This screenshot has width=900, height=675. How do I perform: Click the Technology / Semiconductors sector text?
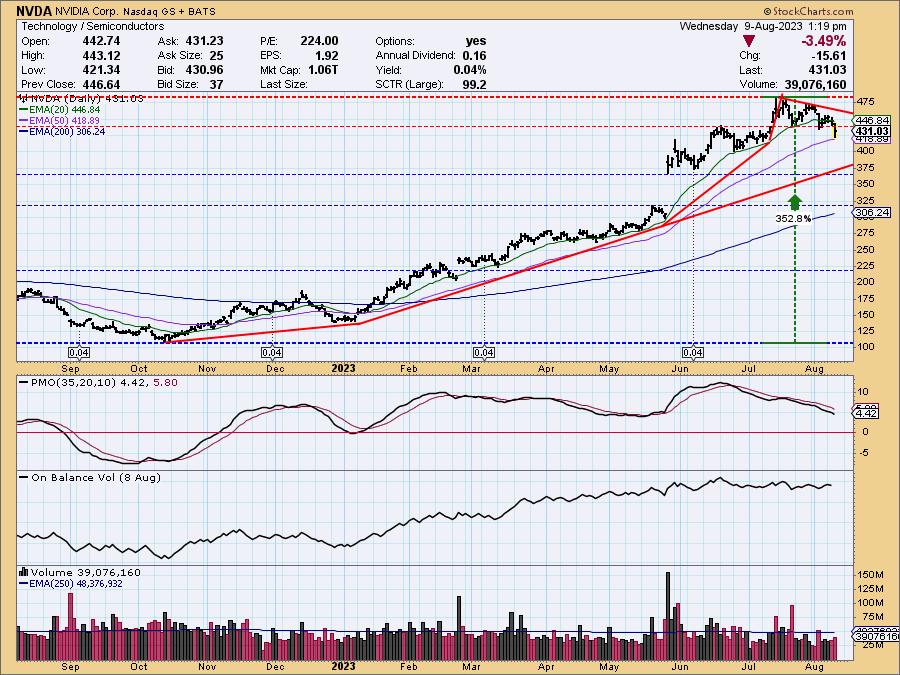(92, 26)
